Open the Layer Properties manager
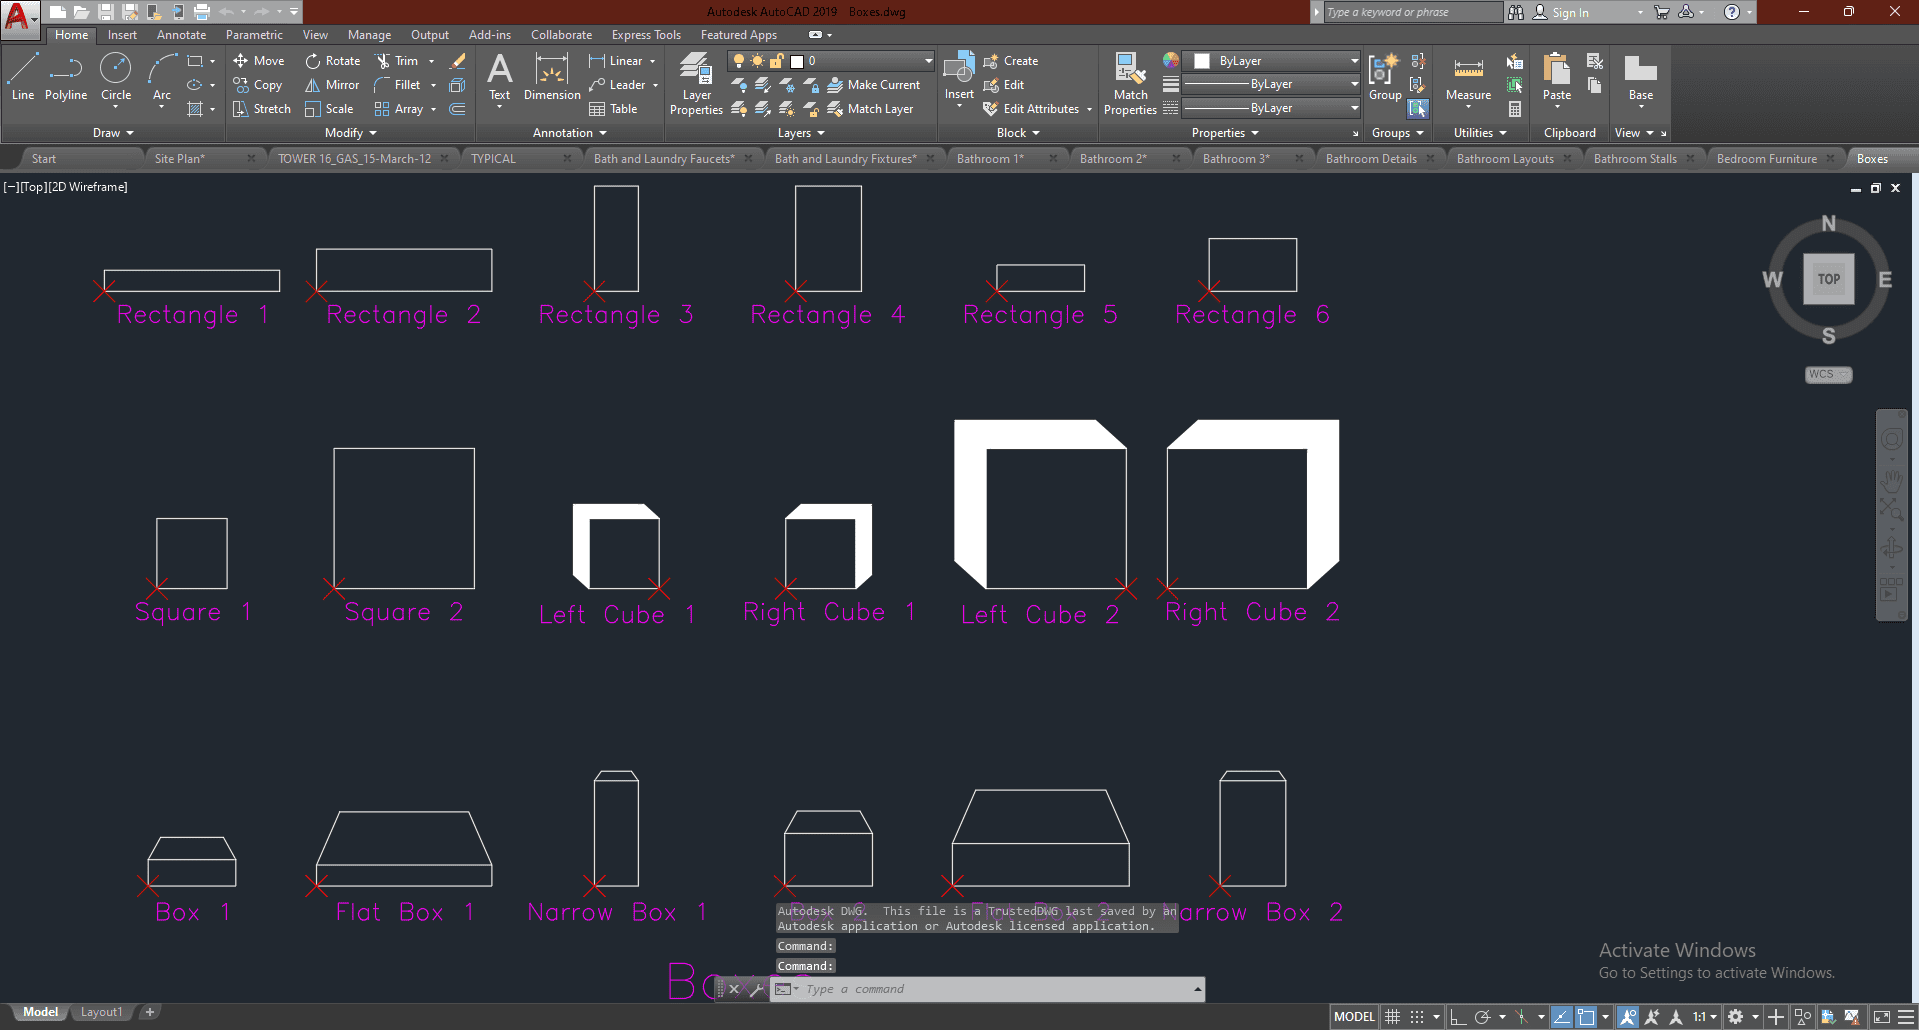This screenshot has width=1919, height=1030. pos(696,84)
